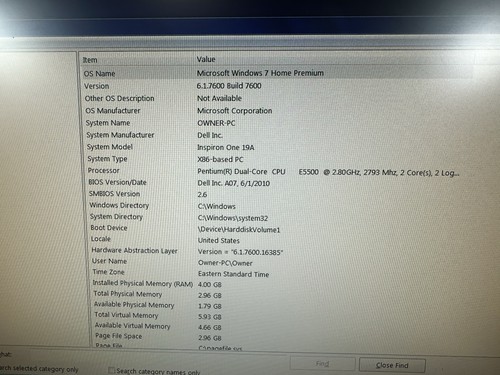Select the Hardware Abstraction Layer row
Screen dimensions: 500x375
[x=134, y=250]
